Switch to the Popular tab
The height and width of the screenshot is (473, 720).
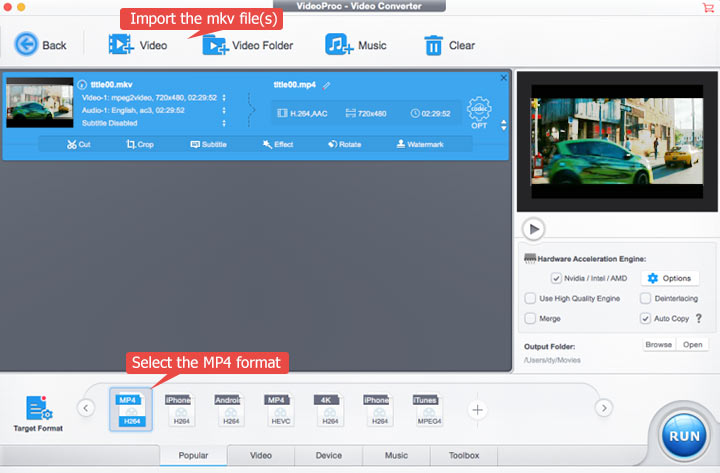pos(193,456)
